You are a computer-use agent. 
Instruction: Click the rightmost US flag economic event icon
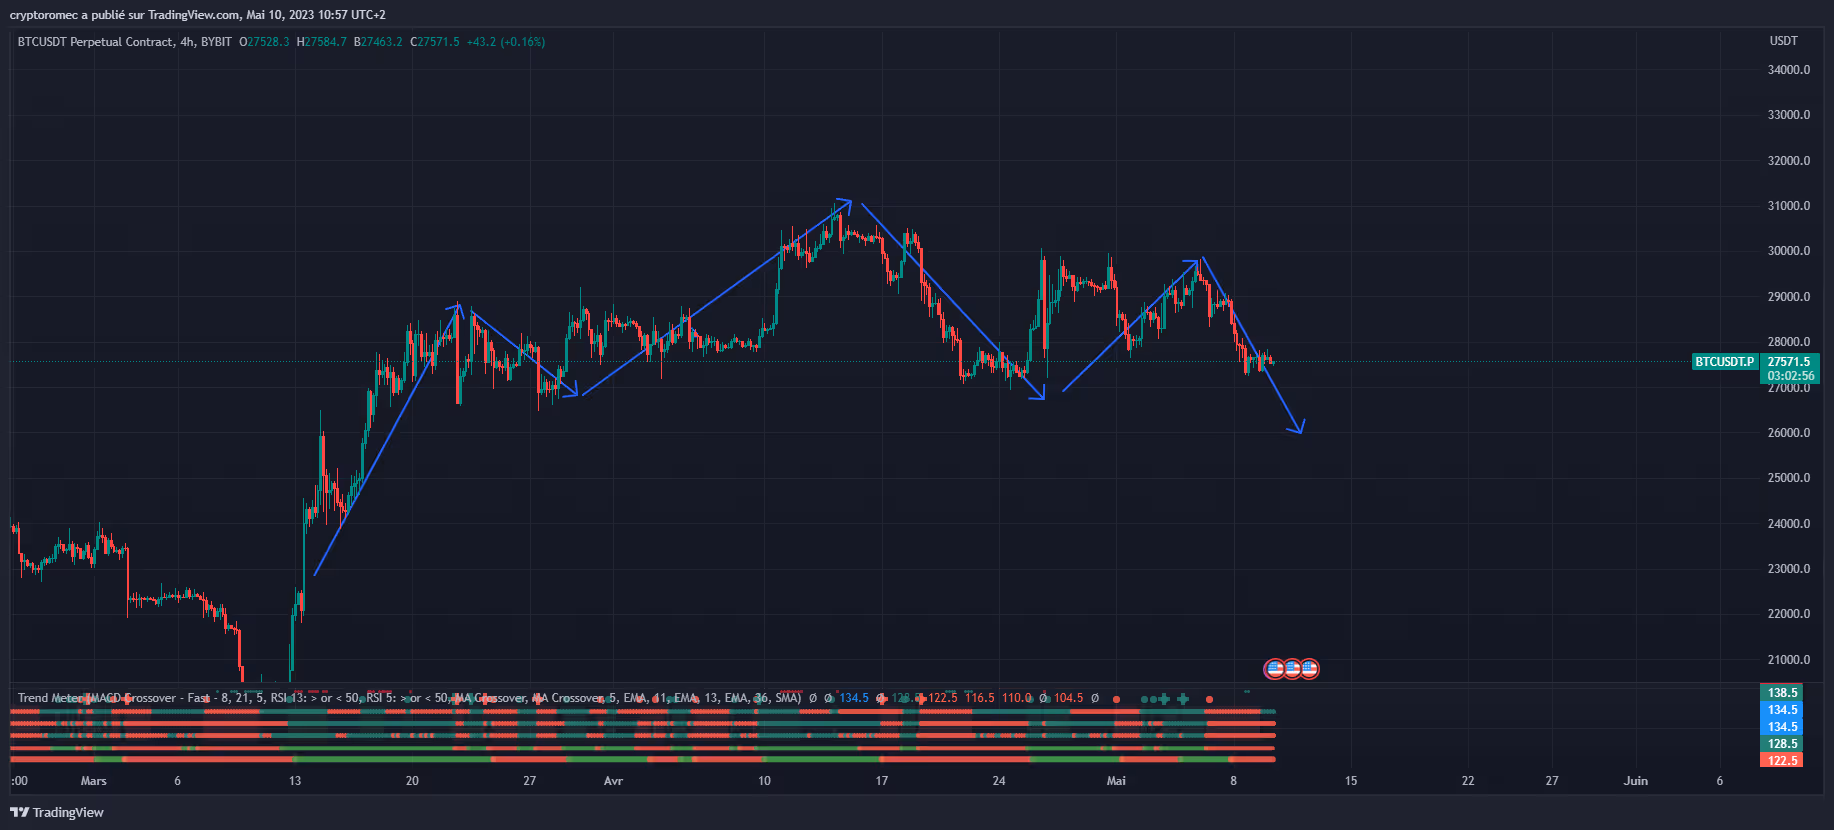[1309, 669]
